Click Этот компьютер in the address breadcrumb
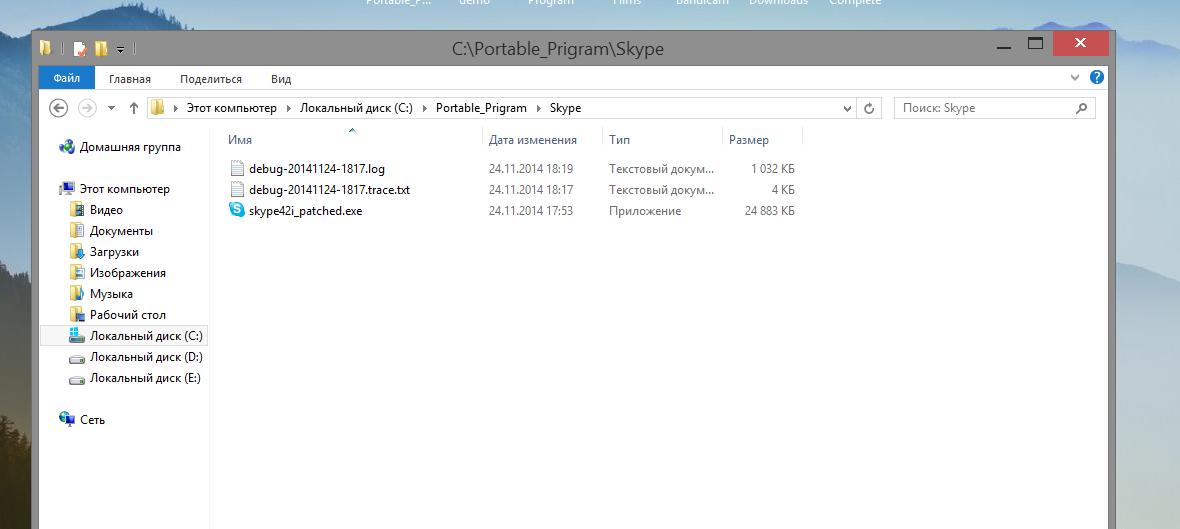 click(x=232, y=108)
